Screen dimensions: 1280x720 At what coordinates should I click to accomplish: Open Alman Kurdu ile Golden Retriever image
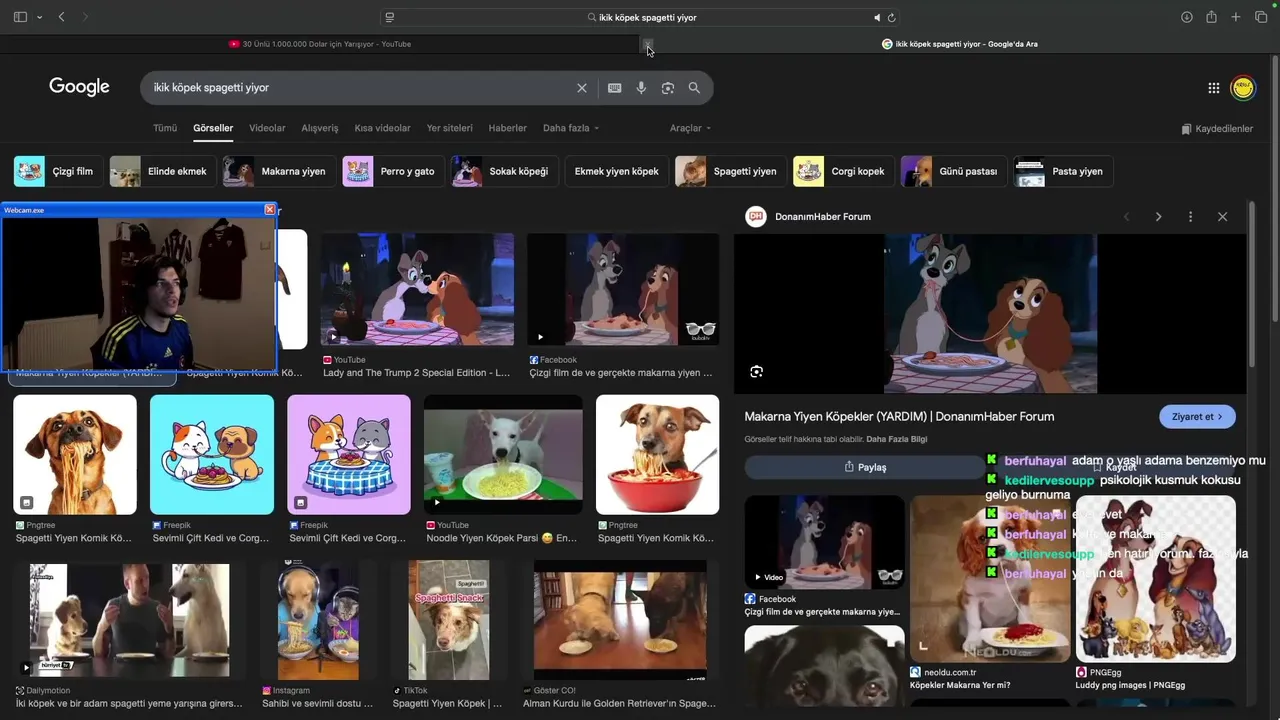pyautogui.click(x=620, y=620)
